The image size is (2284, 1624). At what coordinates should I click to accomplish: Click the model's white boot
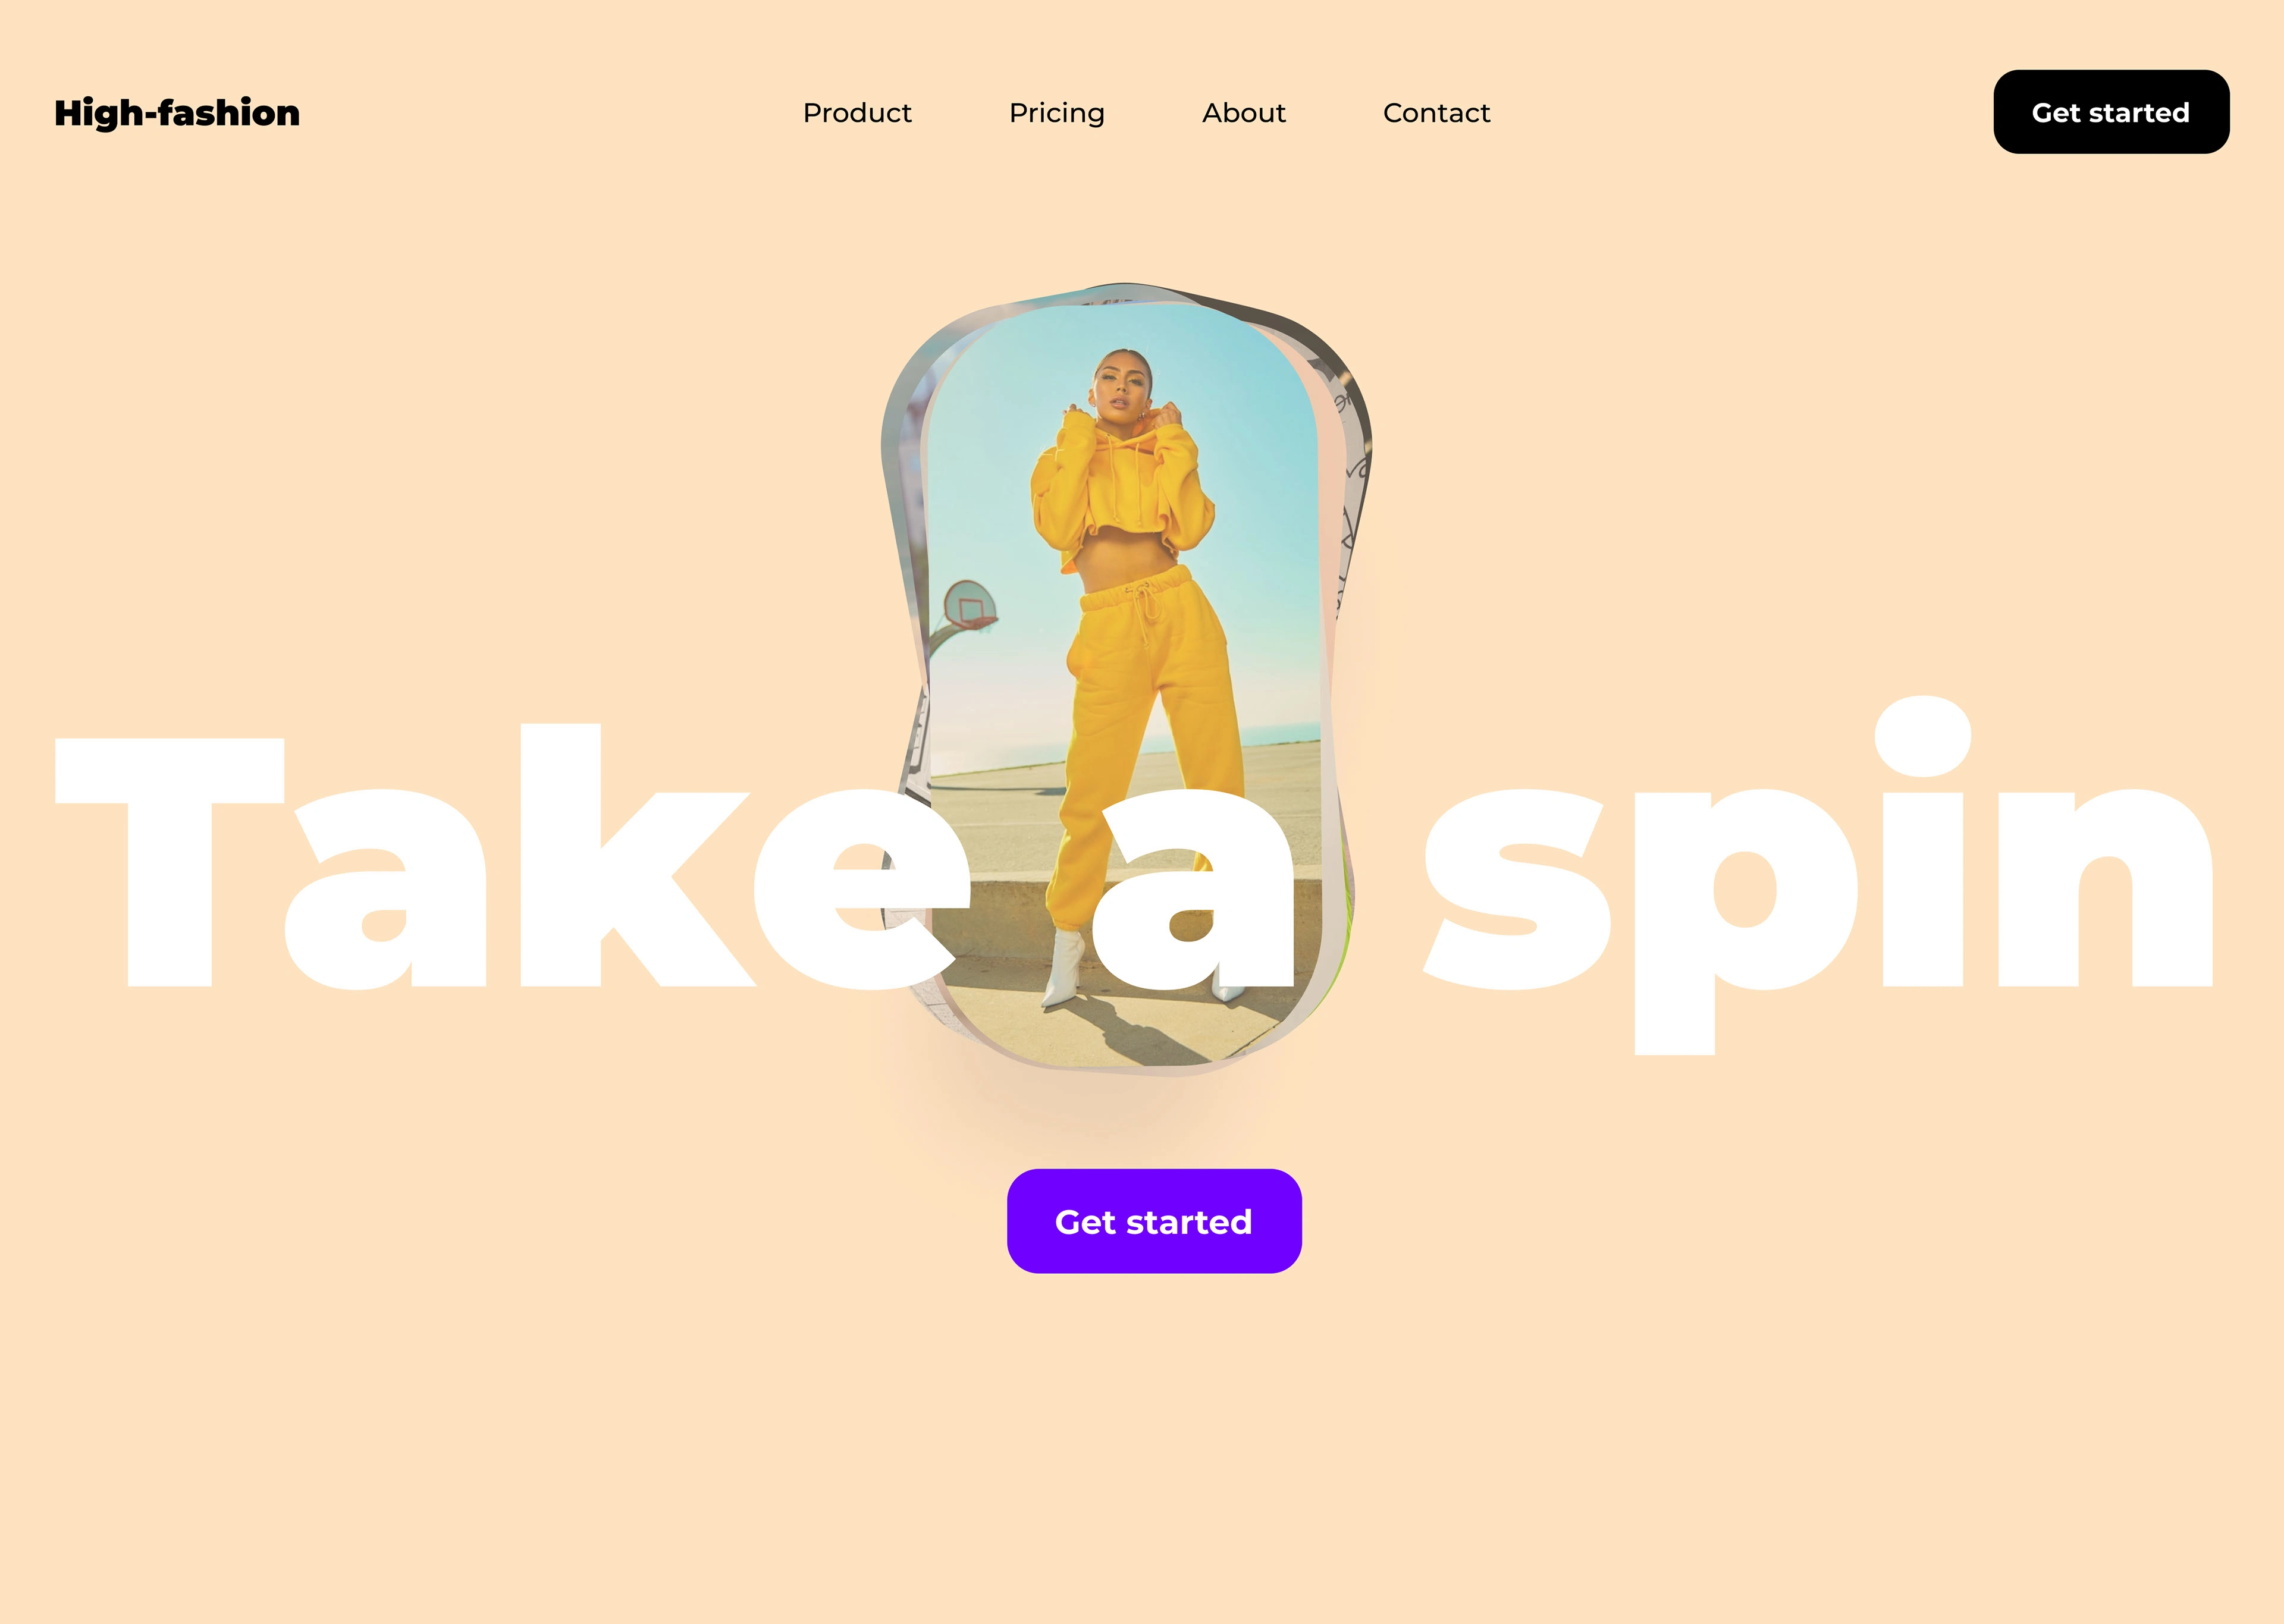1063,968
